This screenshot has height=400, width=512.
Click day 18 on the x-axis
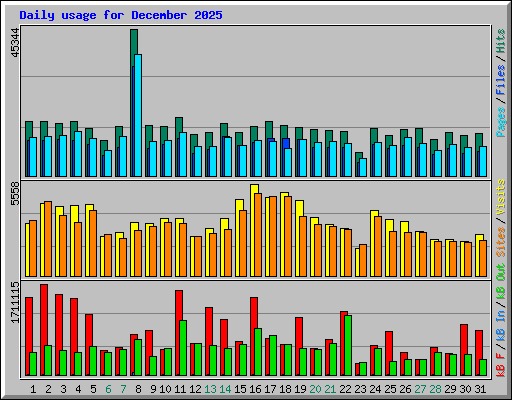pos(285,389)
